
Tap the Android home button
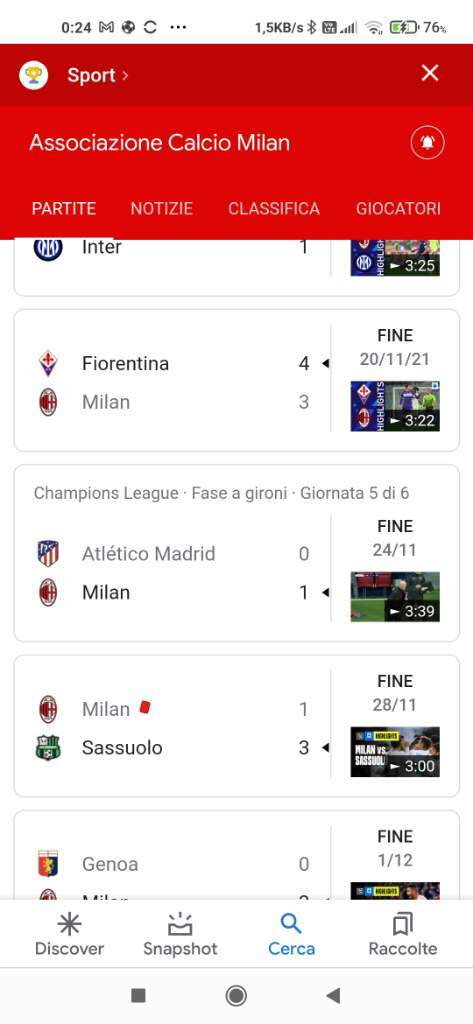click(x=236, y=995)
